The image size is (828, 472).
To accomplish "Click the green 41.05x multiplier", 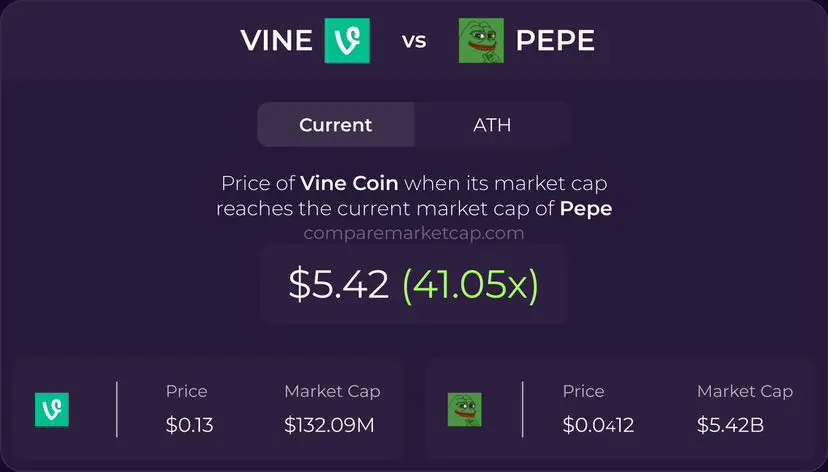I will (471, 286).
